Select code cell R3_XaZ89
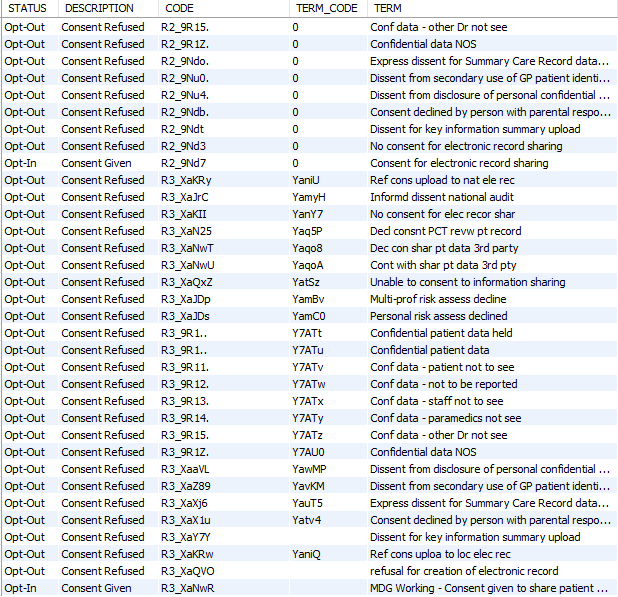Image resolution: width=618 pixels, height=597 pixels. point(185,485)
